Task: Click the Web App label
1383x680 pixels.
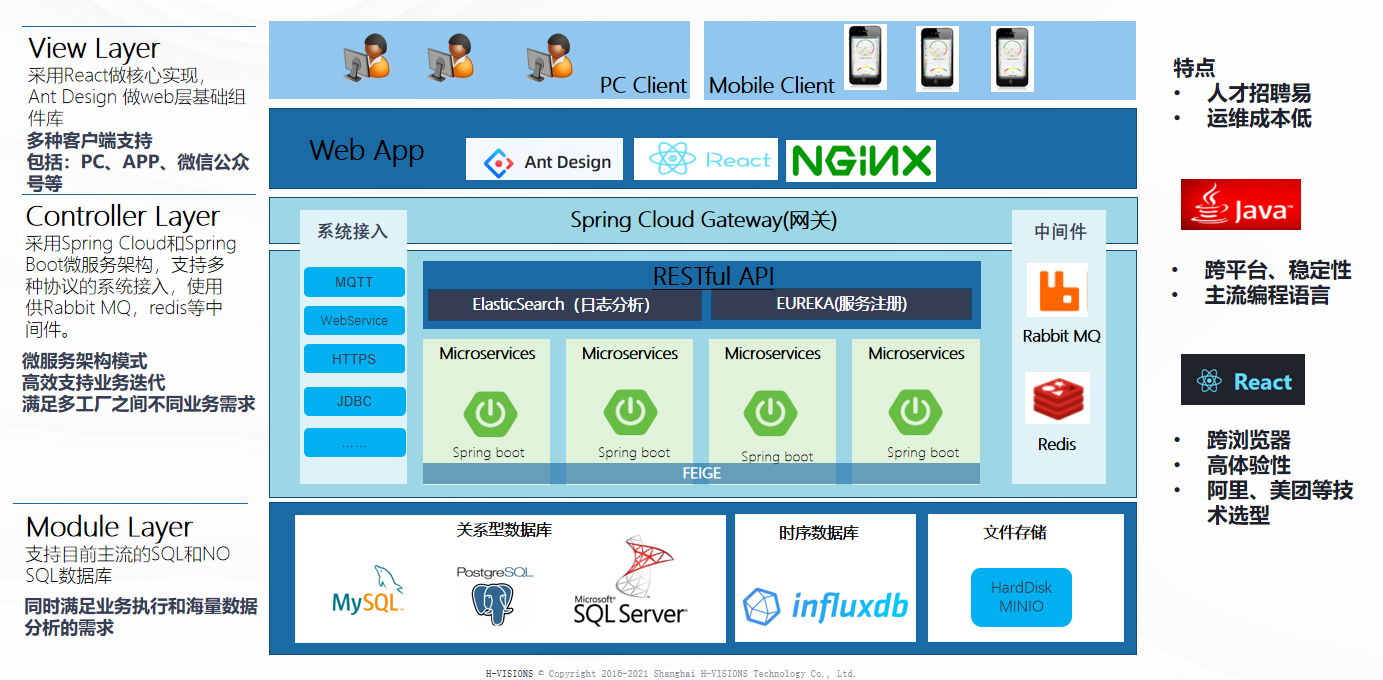Action: point(367,150)
